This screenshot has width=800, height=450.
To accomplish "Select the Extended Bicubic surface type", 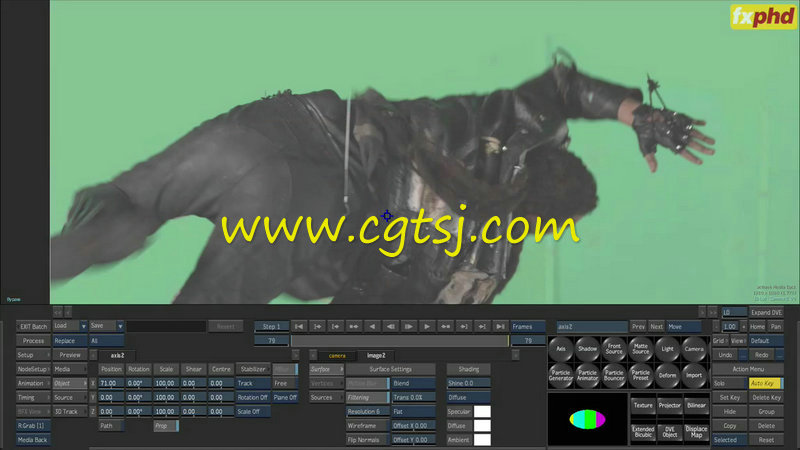I will click(x=643, y=432).
